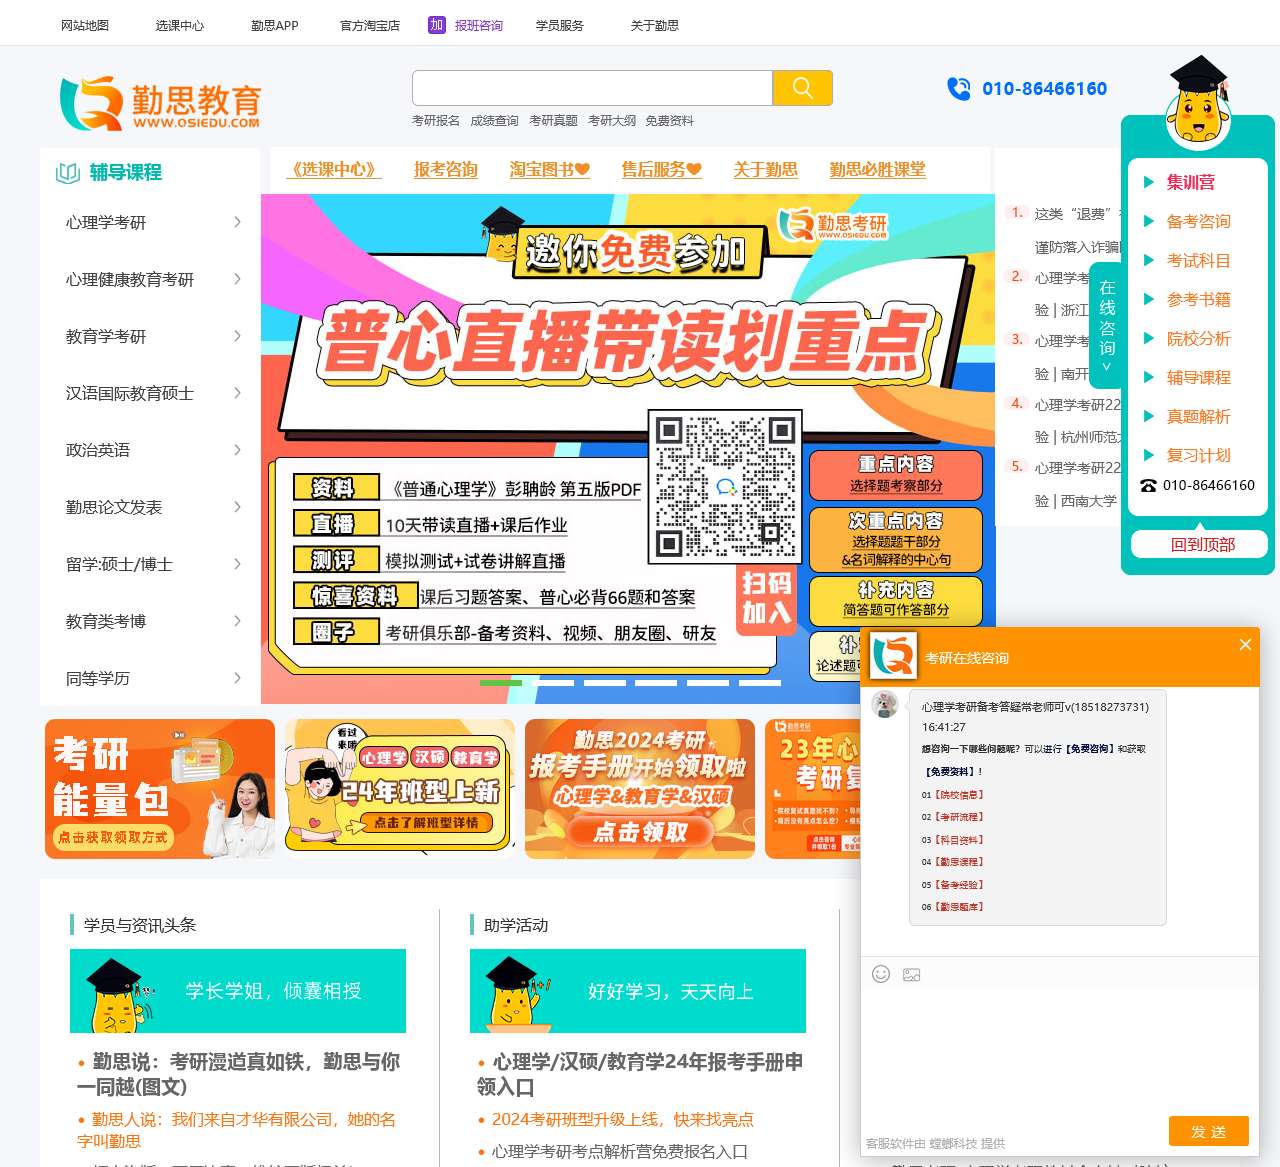Collapse the 在线咨询 side tab

(1106, 325)
